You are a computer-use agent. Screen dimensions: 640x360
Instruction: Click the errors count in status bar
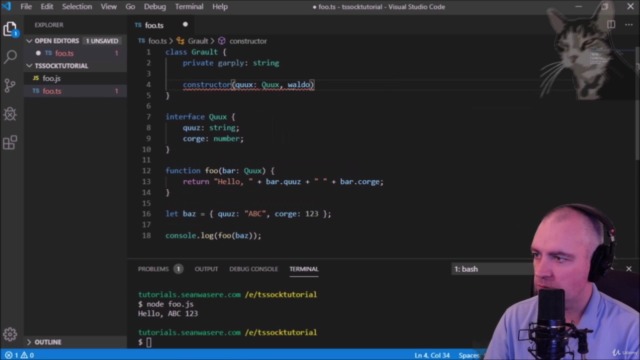click(x=12, y=355)
